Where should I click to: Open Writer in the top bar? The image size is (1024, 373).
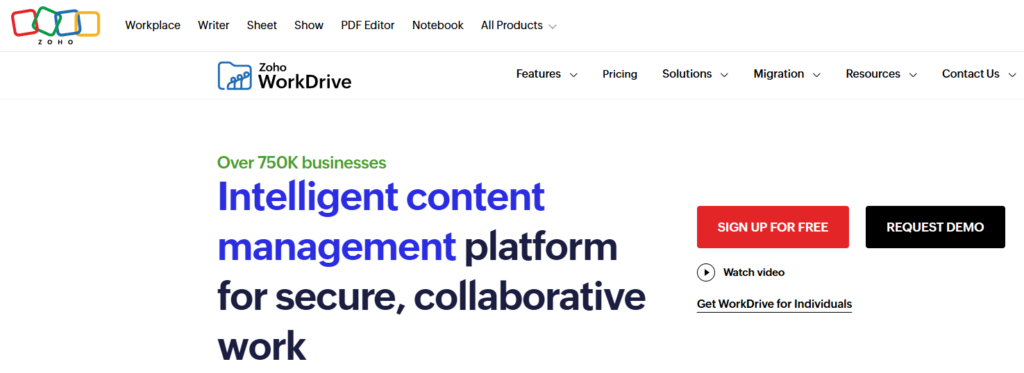click(x=214, y=25)
